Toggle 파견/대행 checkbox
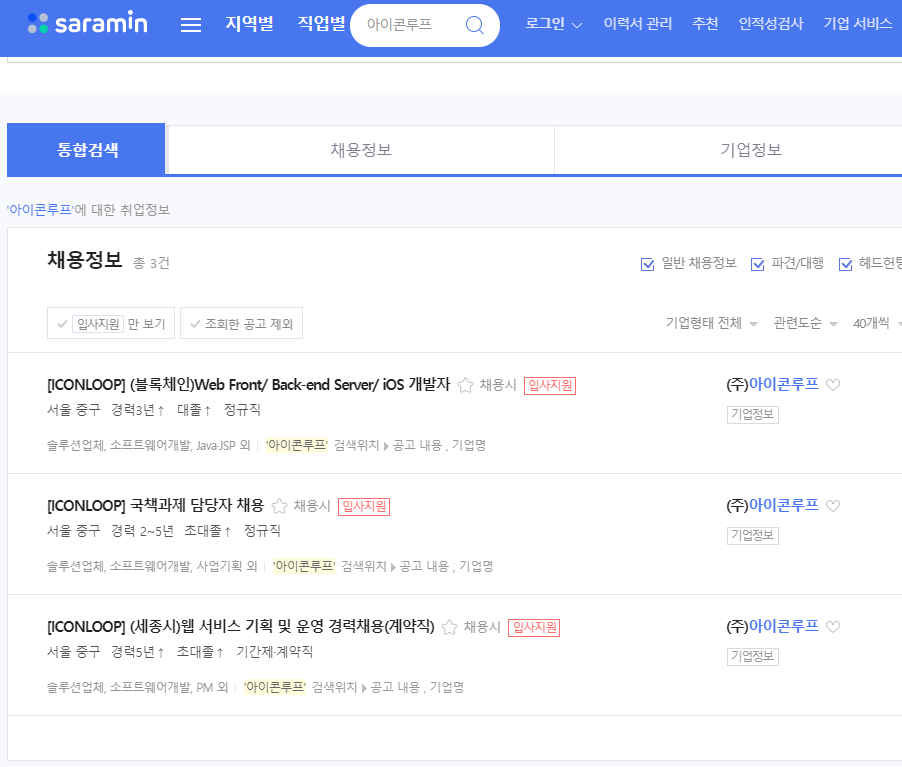 click(x=758, y=264)
